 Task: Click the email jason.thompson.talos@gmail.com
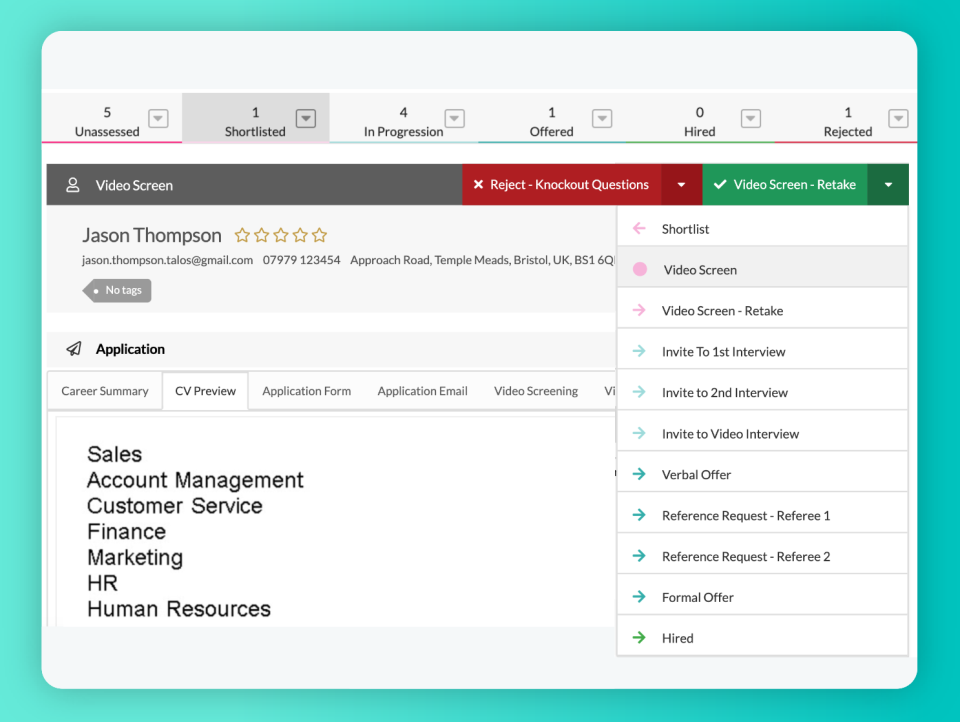pos(167,260)
